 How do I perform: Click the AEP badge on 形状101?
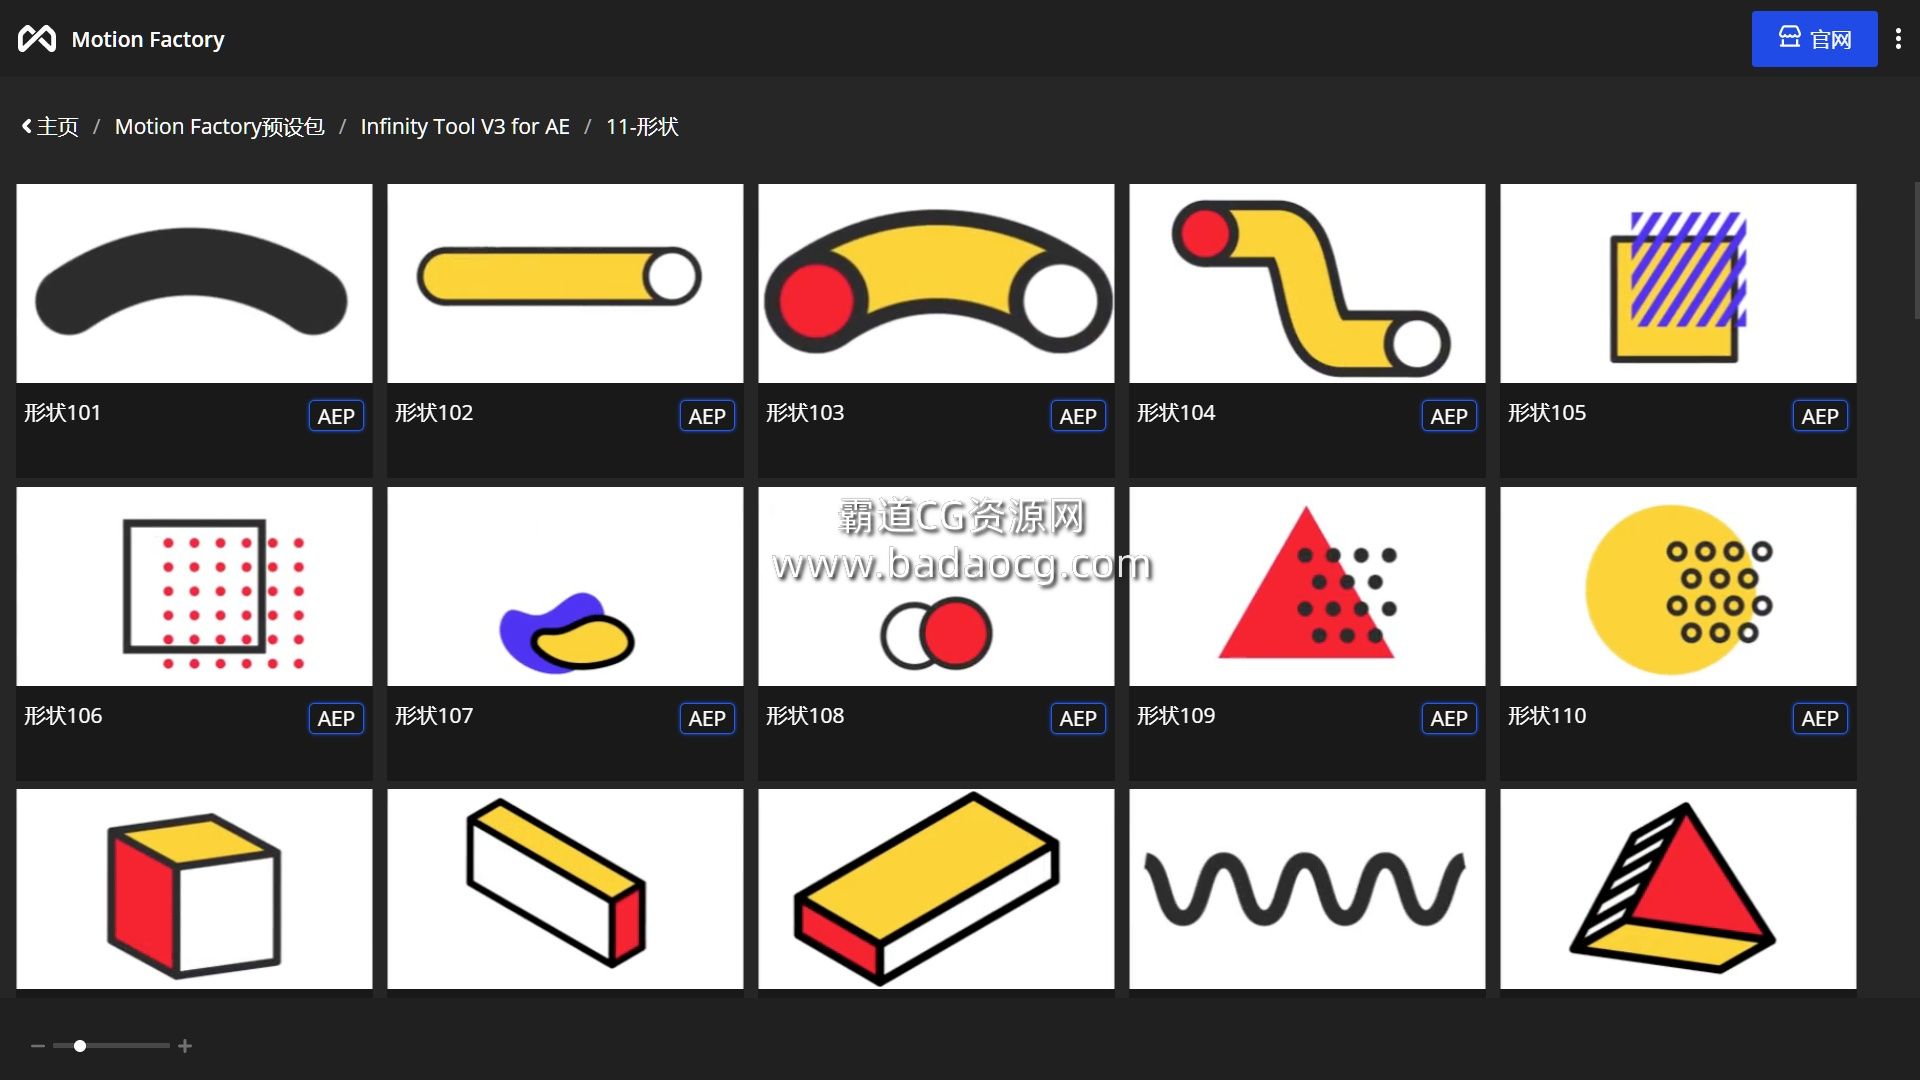(336, 416)
